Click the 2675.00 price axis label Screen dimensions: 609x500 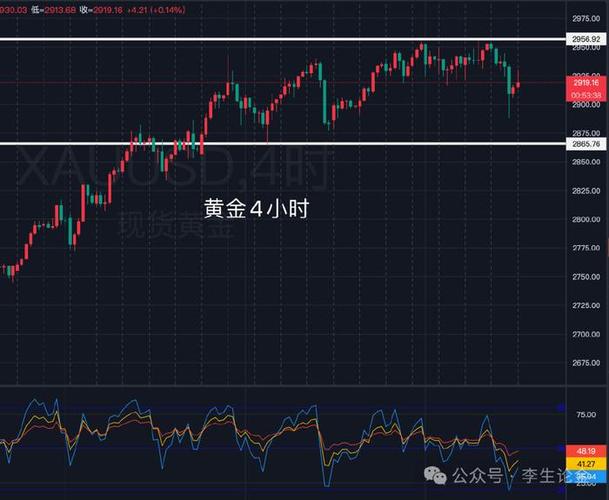[x=586, y=363]
